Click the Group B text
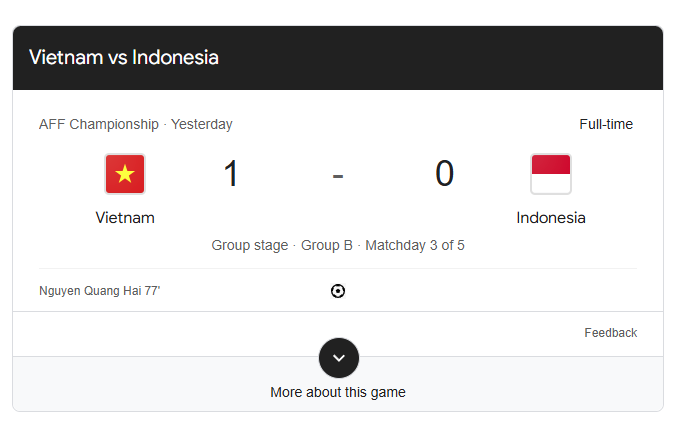 coord(327,245)
